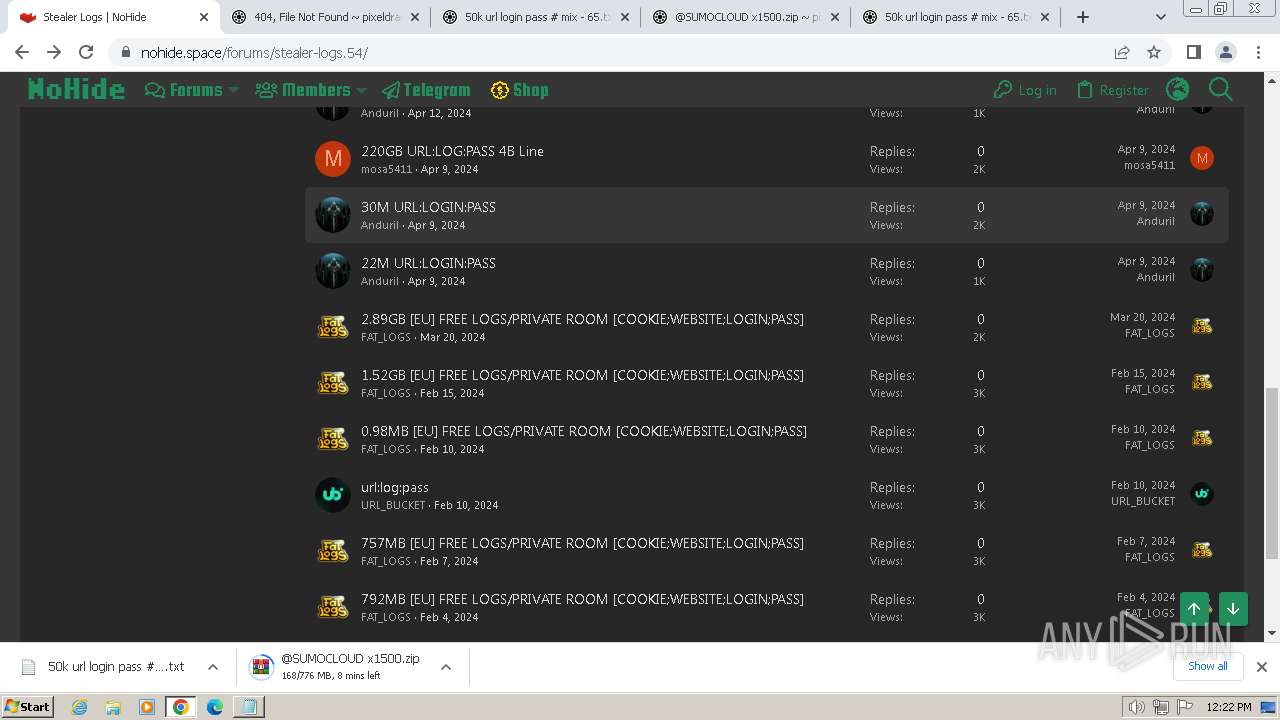Viewport: 1280px width, 720px height.
Task: Click the zip file icon in downloads bar
Action: (262, 667)
